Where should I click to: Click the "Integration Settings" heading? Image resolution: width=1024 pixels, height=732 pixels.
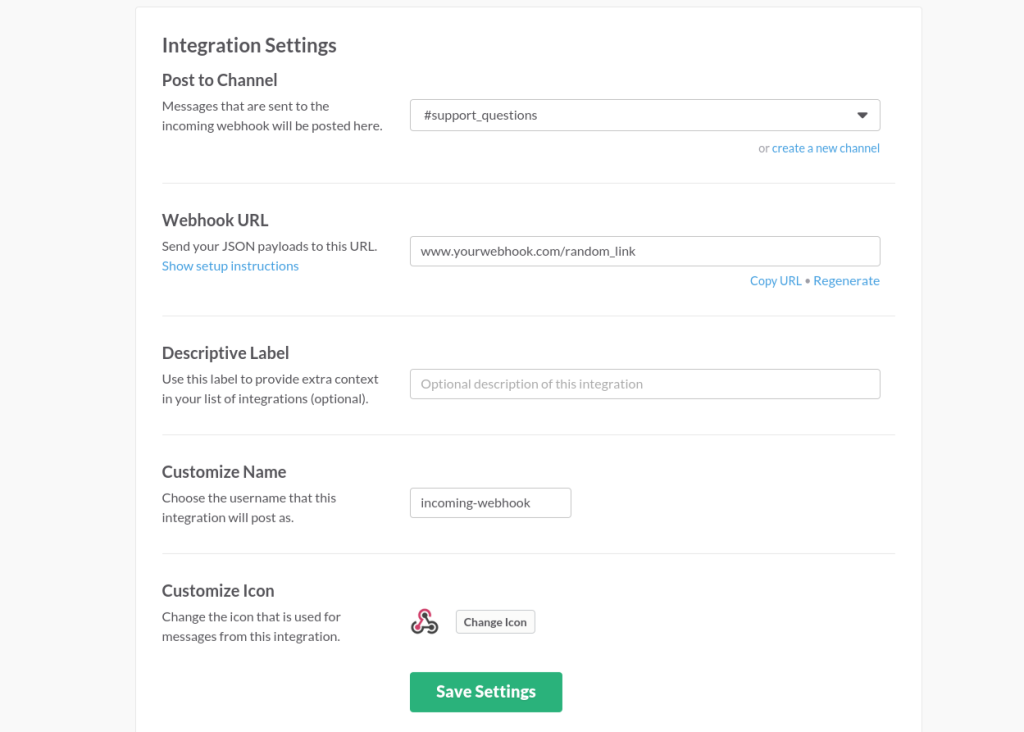tap(248, 45)
